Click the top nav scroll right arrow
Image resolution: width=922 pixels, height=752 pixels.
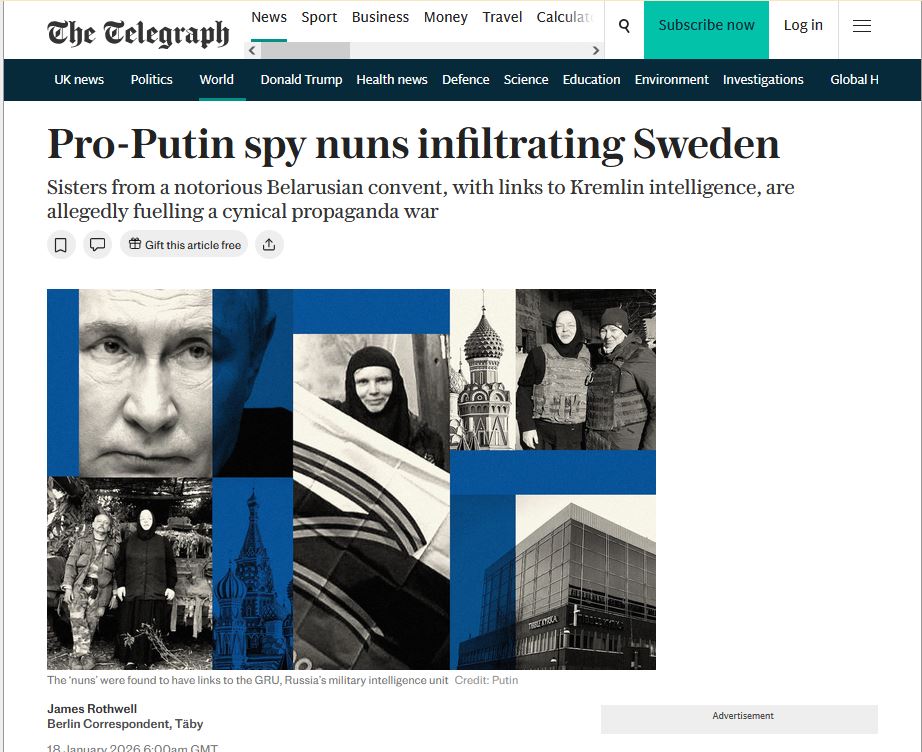pos(596,51)
